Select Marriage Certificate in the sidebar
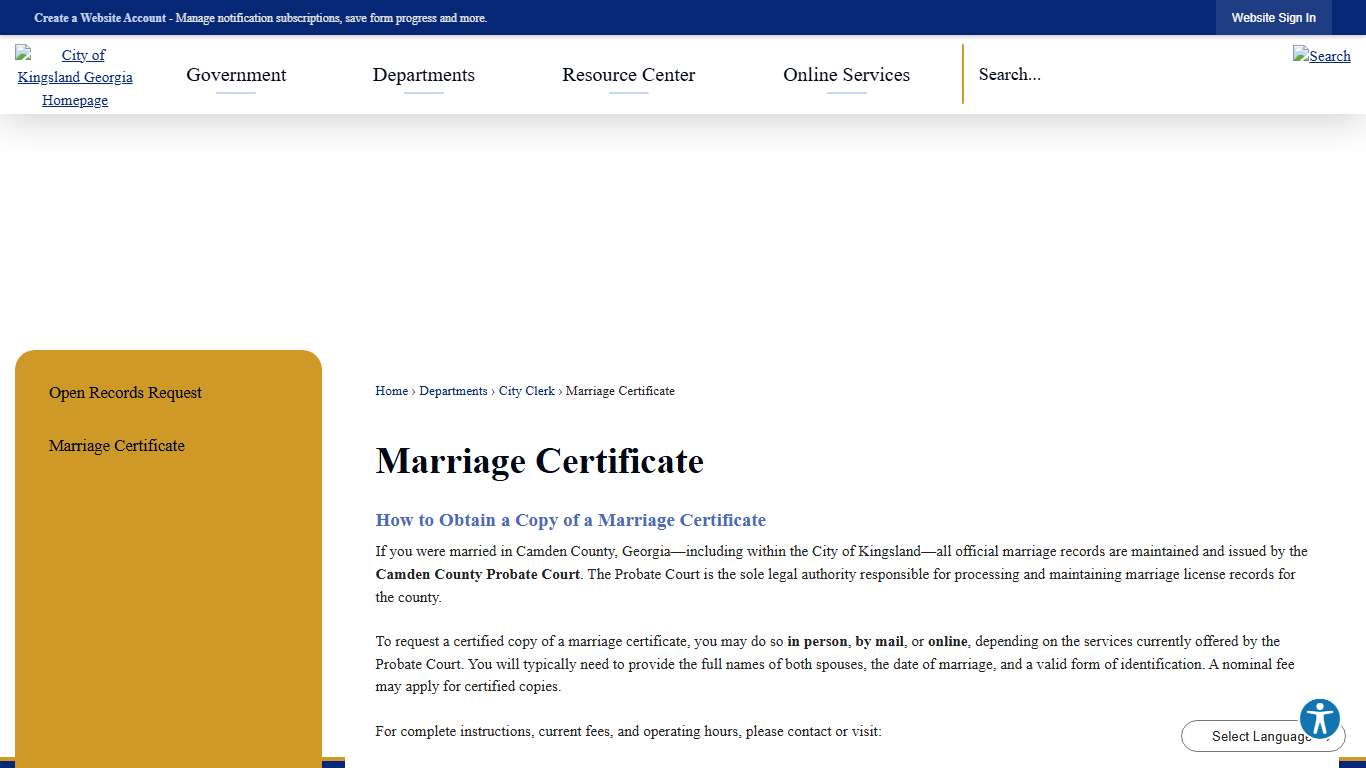The width and height of the screenshot is (1366, 768). (x=117, y=445)
